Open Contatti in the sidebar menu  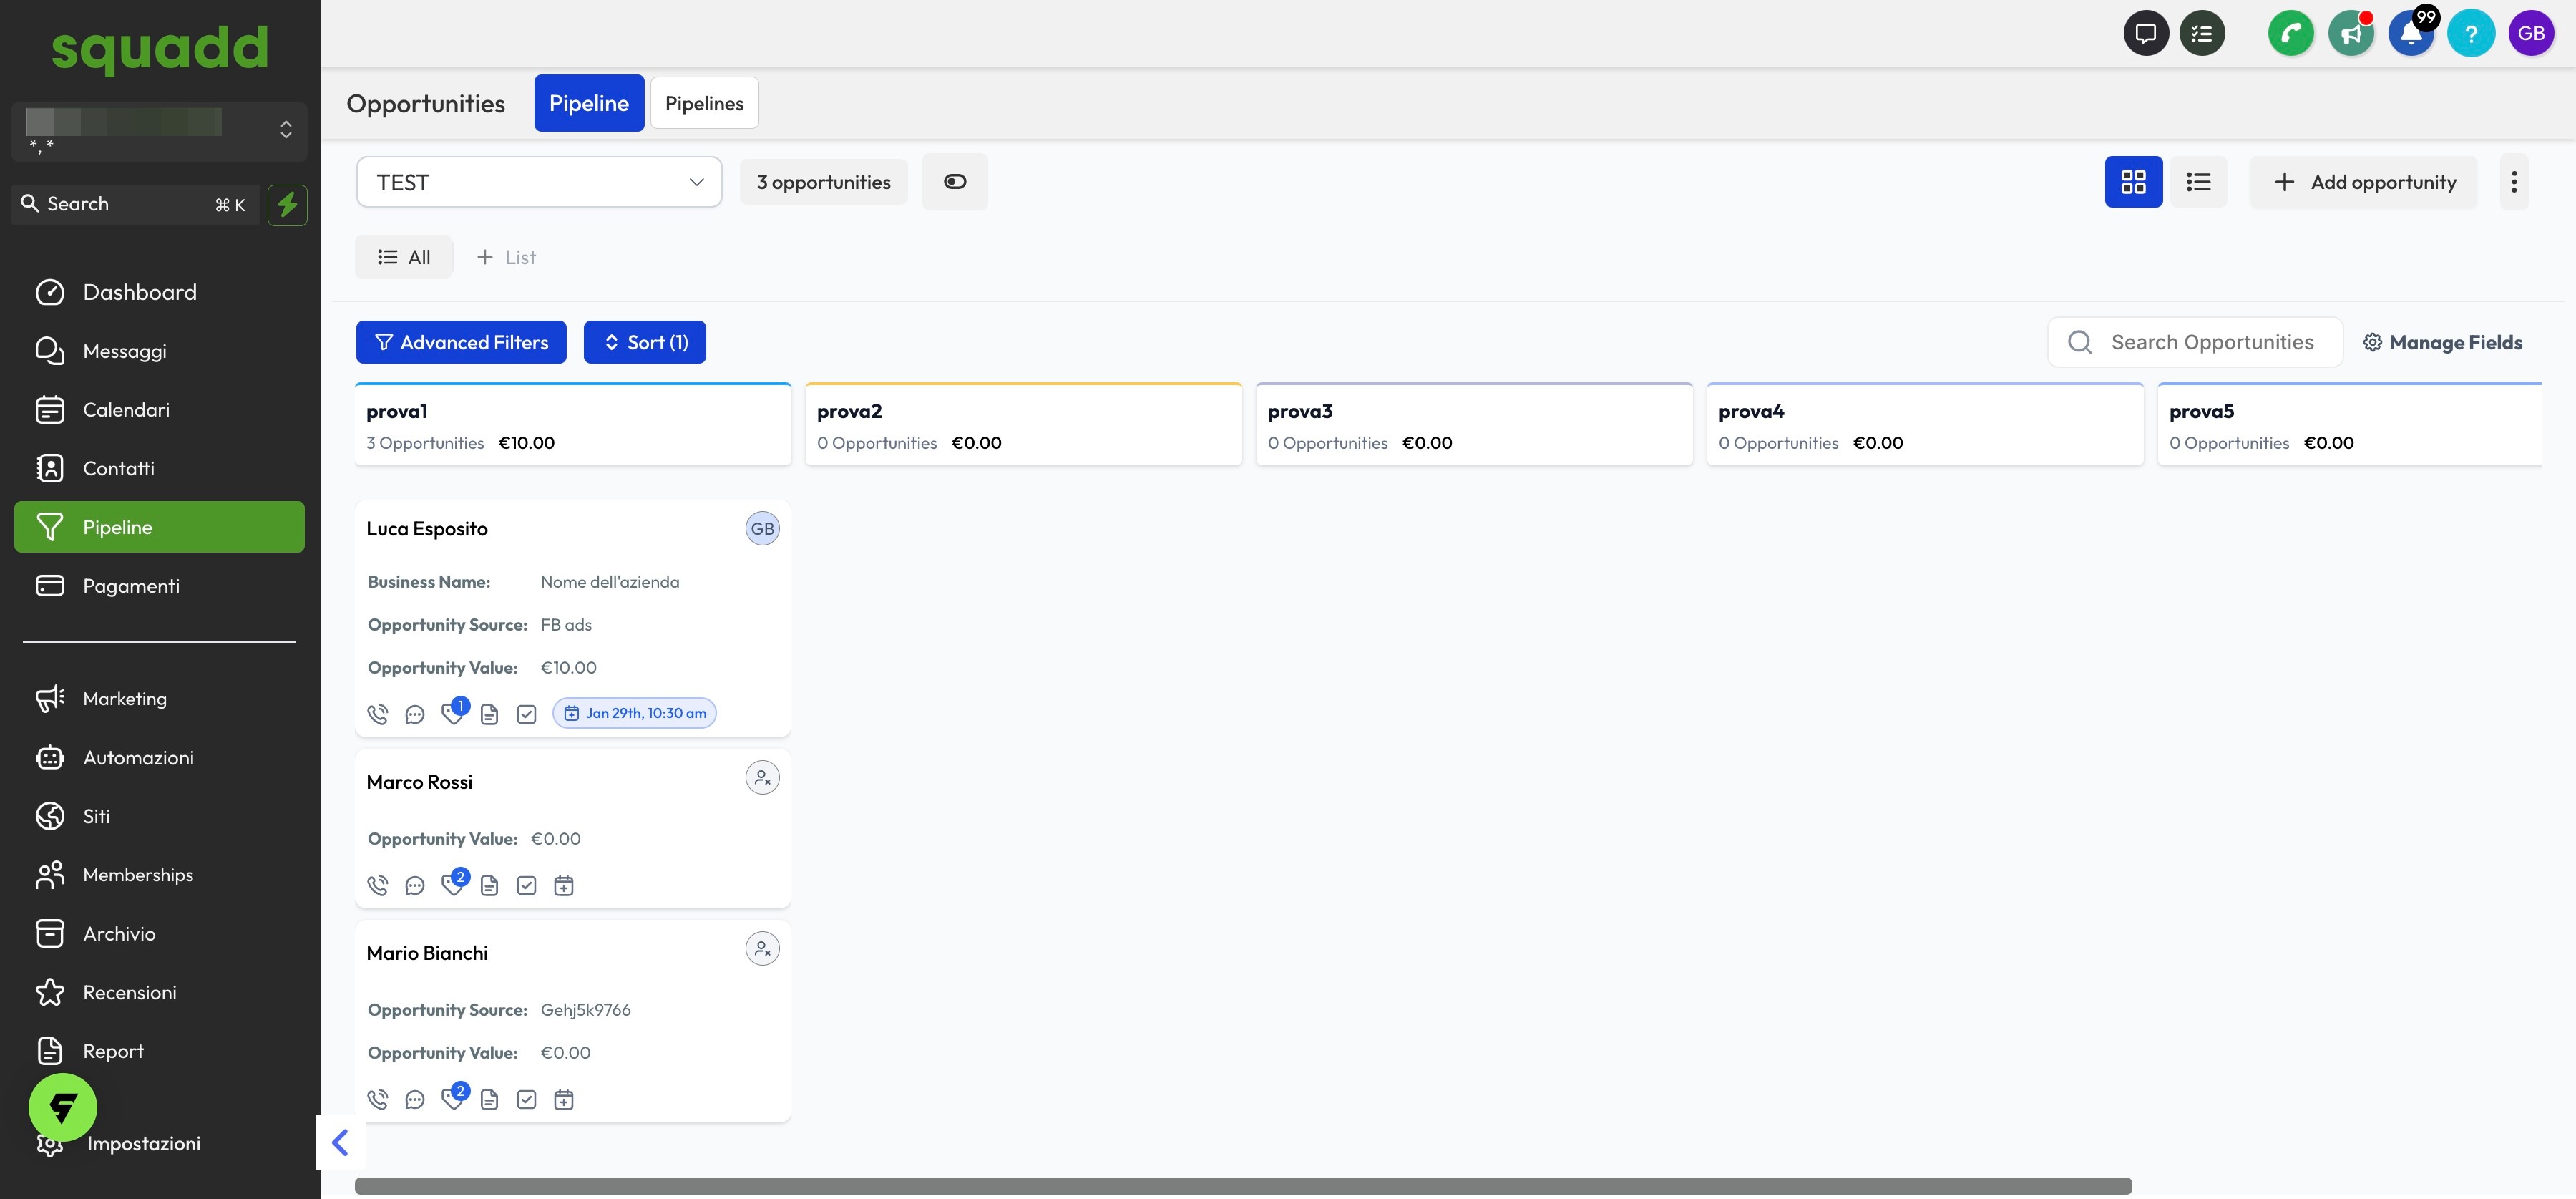(118, 468)
